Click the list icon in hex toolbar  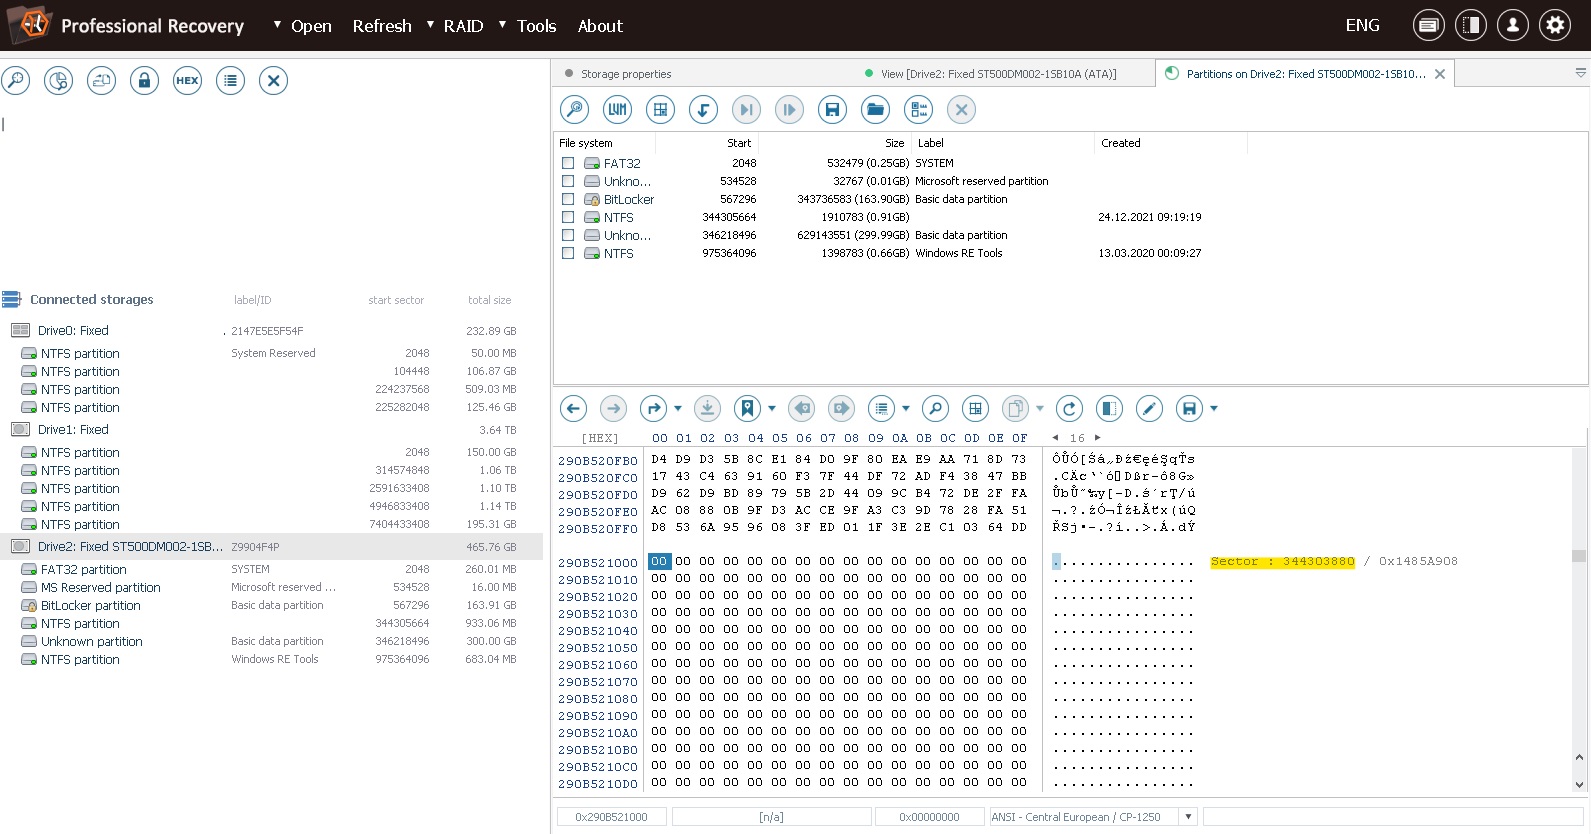881,408
